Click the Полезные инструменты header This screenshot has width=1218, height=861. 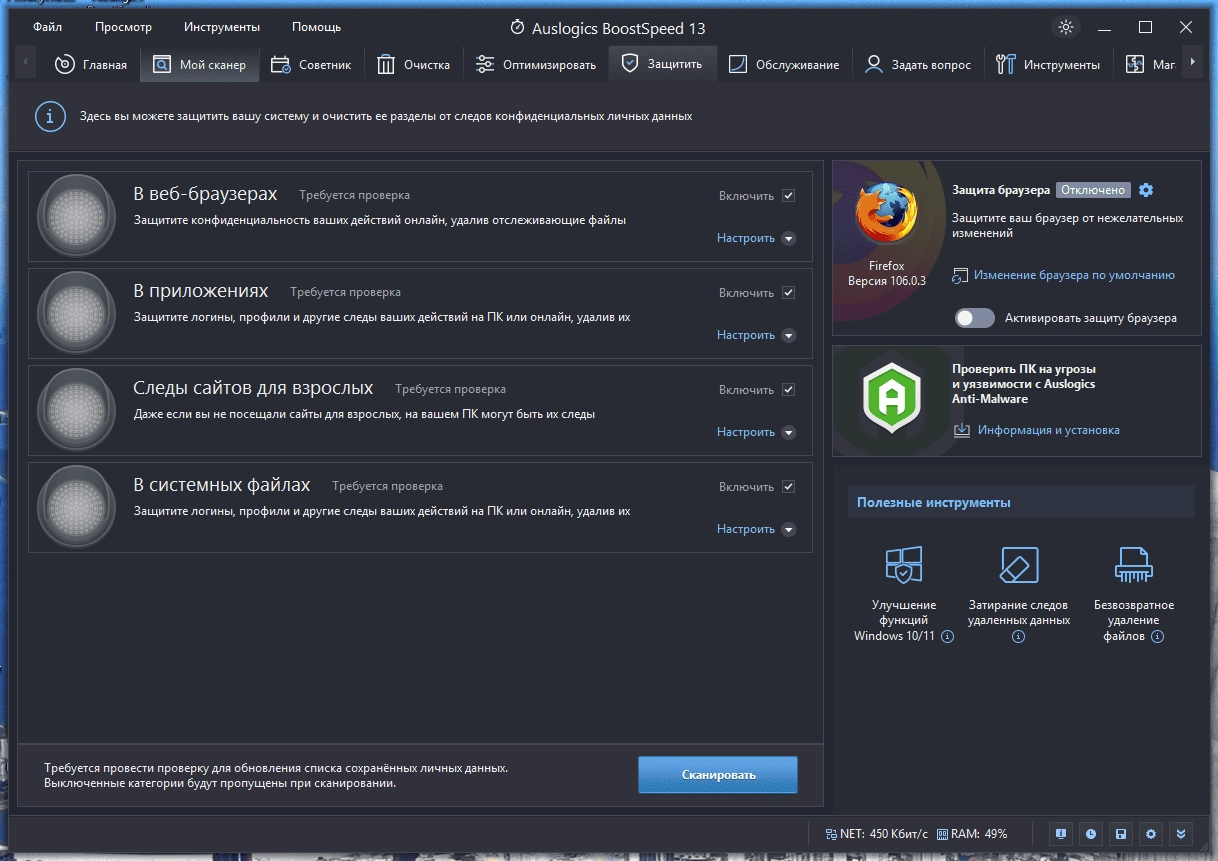[1021, 502]
